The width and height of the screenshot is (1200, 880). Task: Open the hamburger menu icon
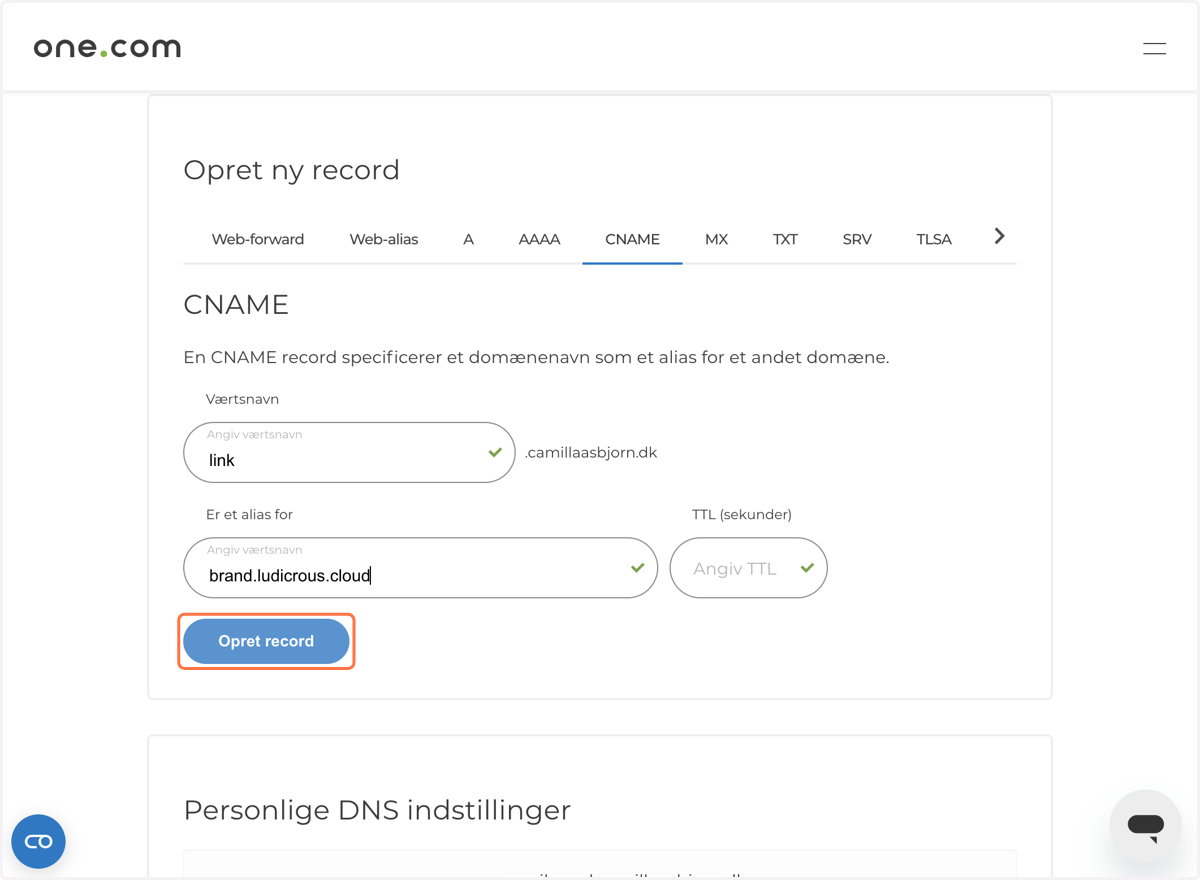[x=1154, y=48]
